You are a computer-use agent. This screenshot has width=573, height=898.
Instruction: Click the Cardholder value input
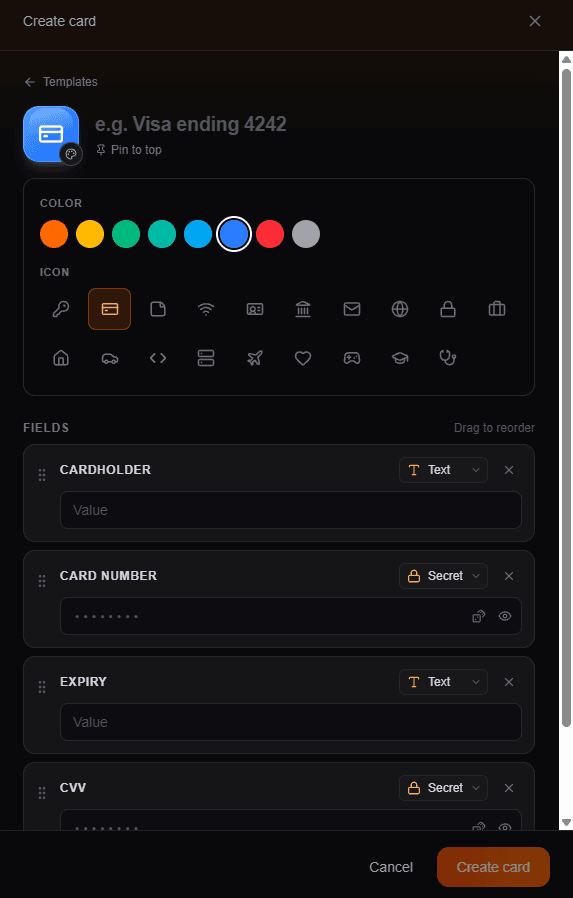click(x=291, y=510)
